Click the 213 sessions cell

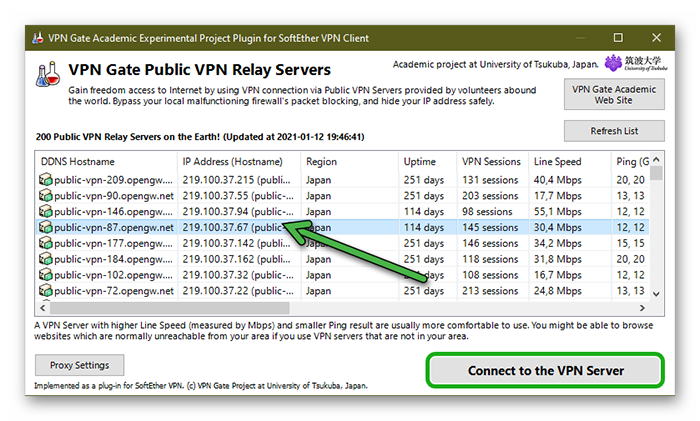pos(490,291)
